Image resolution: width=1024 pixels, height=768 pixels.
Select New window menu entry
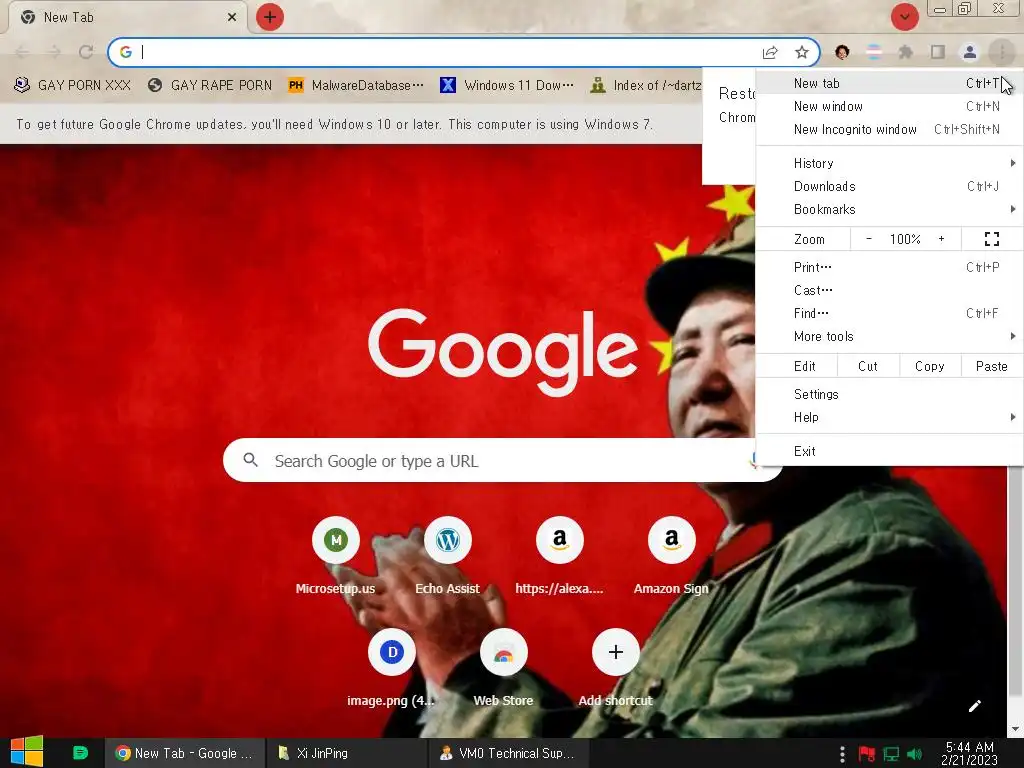[889, 106]
